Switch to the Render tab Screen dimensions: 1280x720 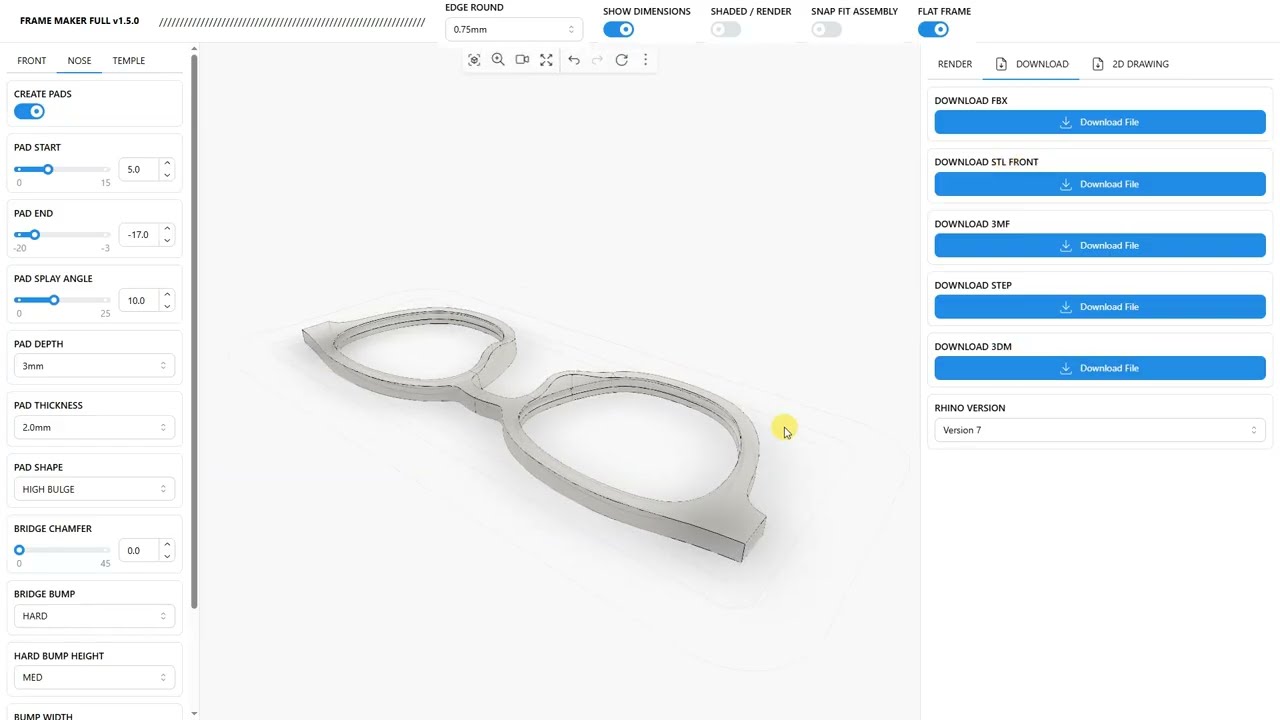point(955,64)
